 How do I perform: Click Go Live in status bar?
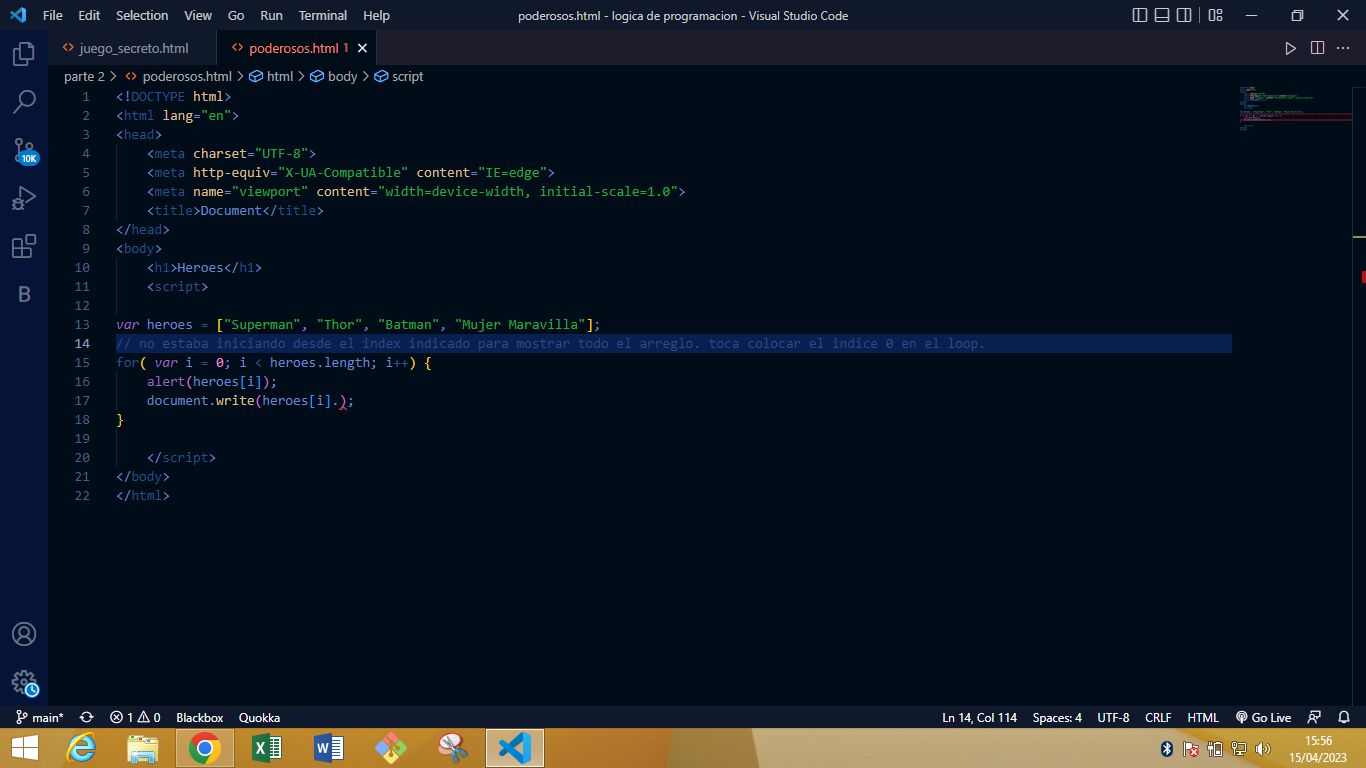pos(1263,717)
